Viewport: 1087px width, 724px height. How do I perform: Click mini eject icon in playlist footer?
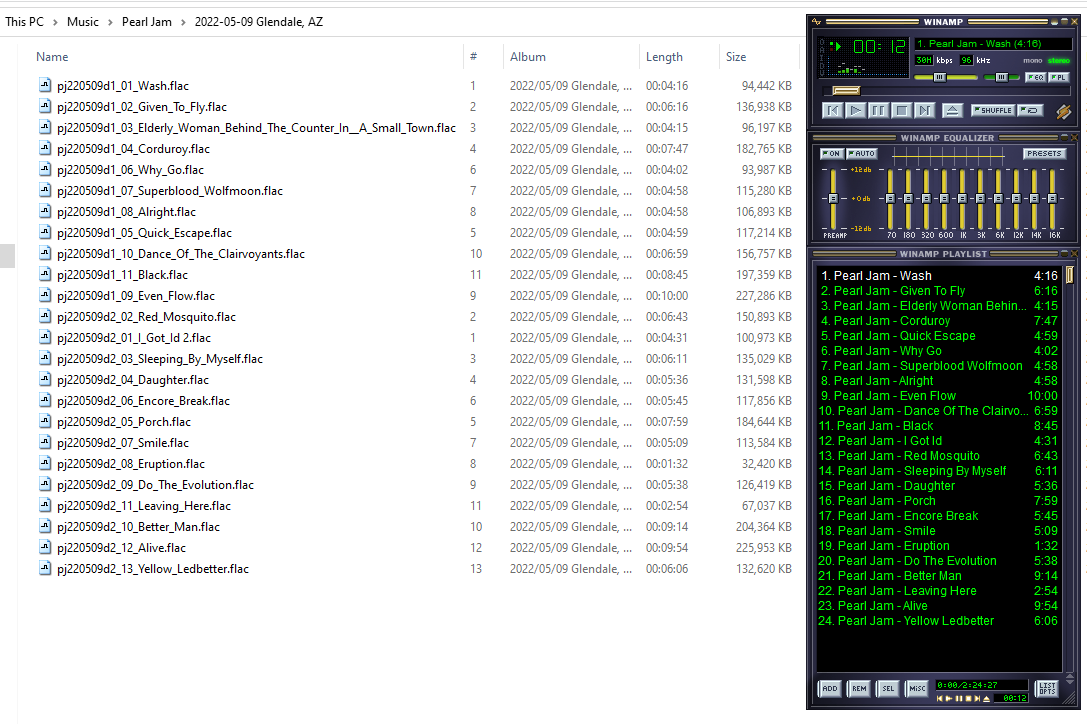point(986,698)
